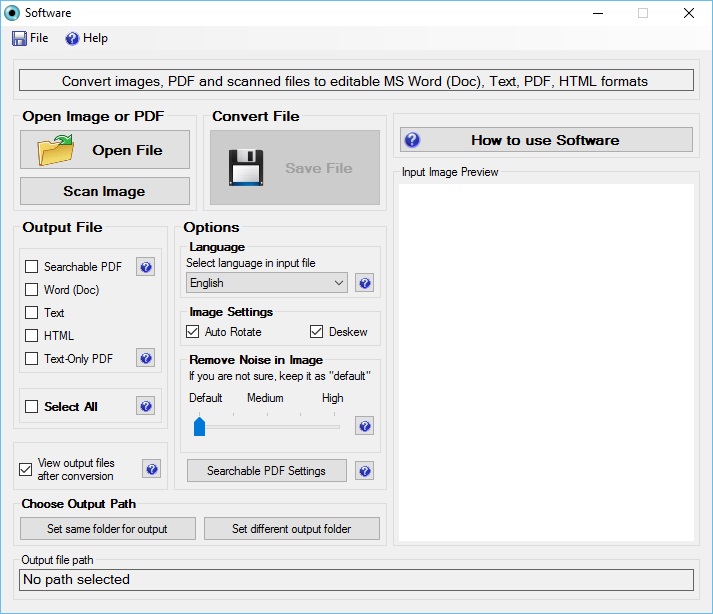Close the Software window
The height and width of the screenshot is (614, 713).
pyautogui.click(x=689, y=13)
